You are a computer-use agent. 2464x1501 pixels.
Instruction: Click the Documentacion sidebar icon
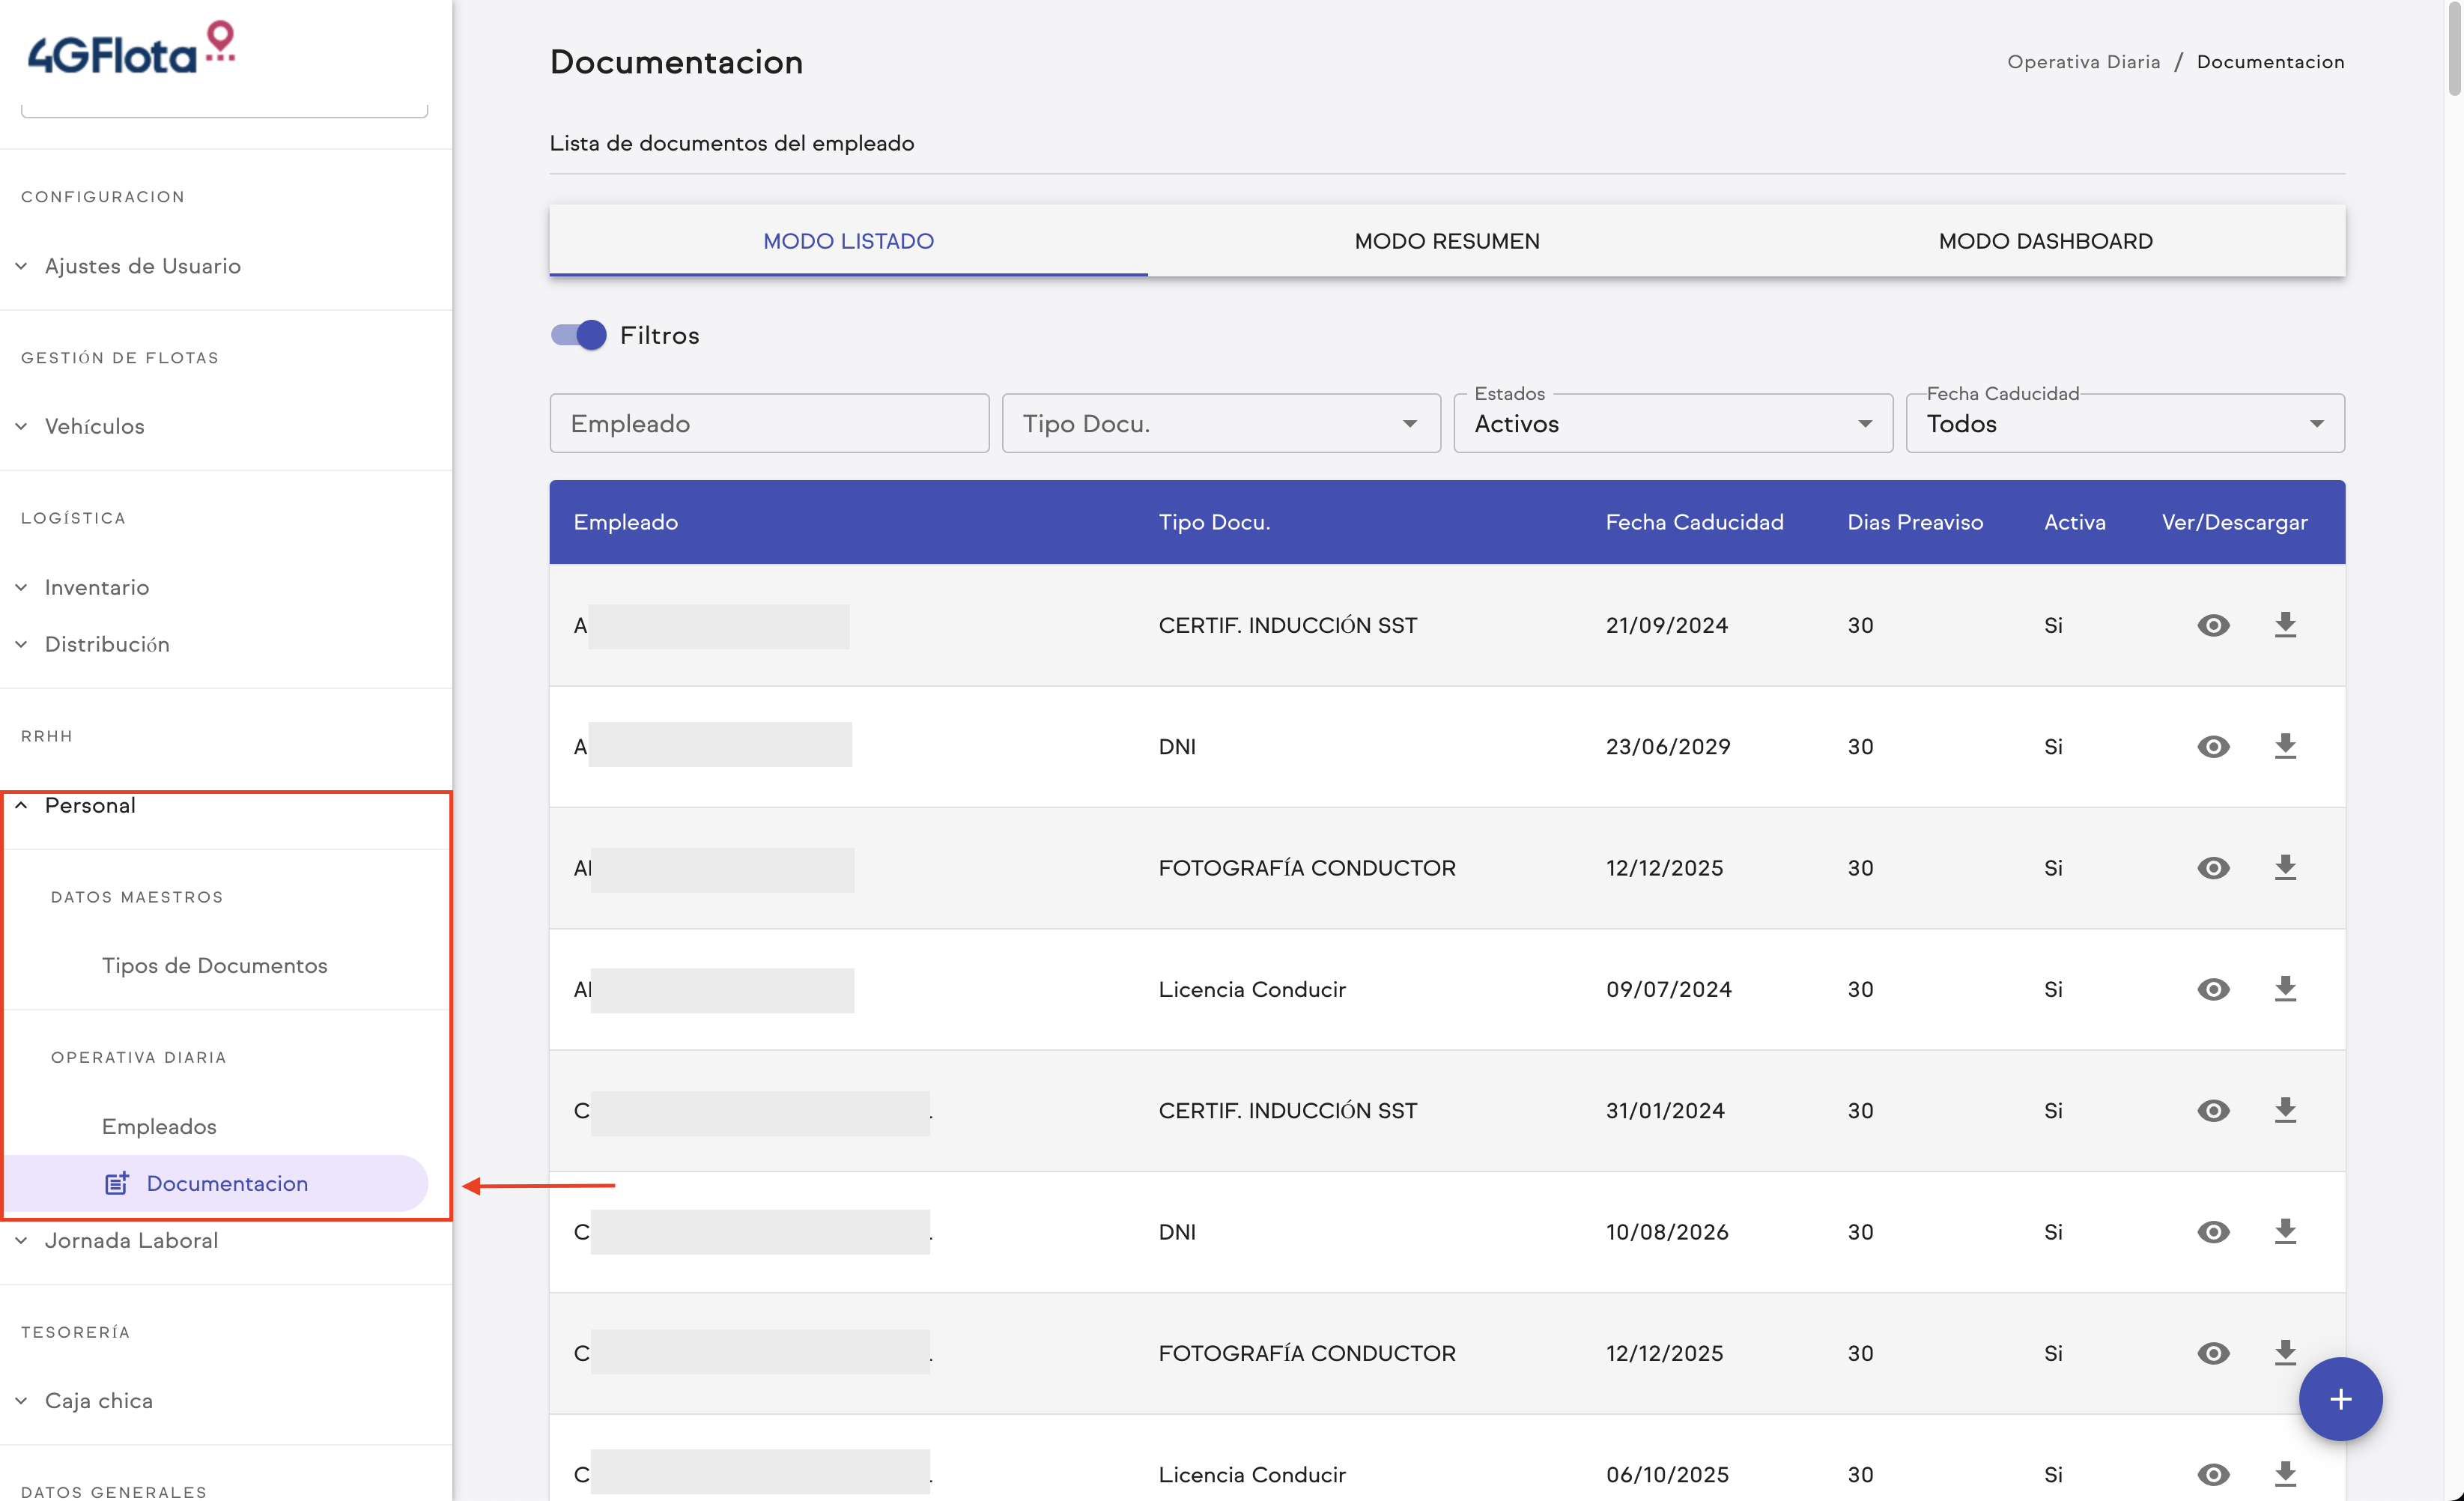tap(117, 1183)
